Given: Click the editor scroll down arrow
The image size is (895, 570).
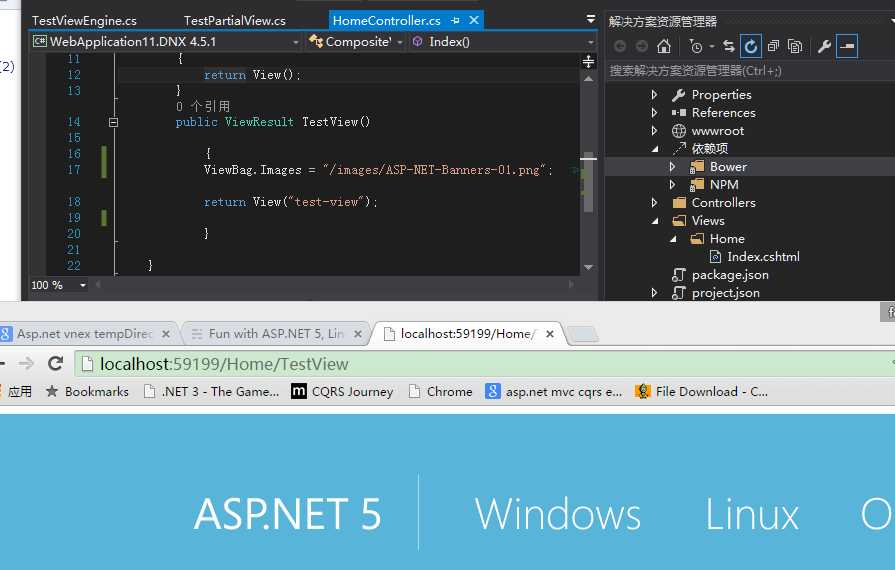Looking at the screenshot, I should coord(588,267).
